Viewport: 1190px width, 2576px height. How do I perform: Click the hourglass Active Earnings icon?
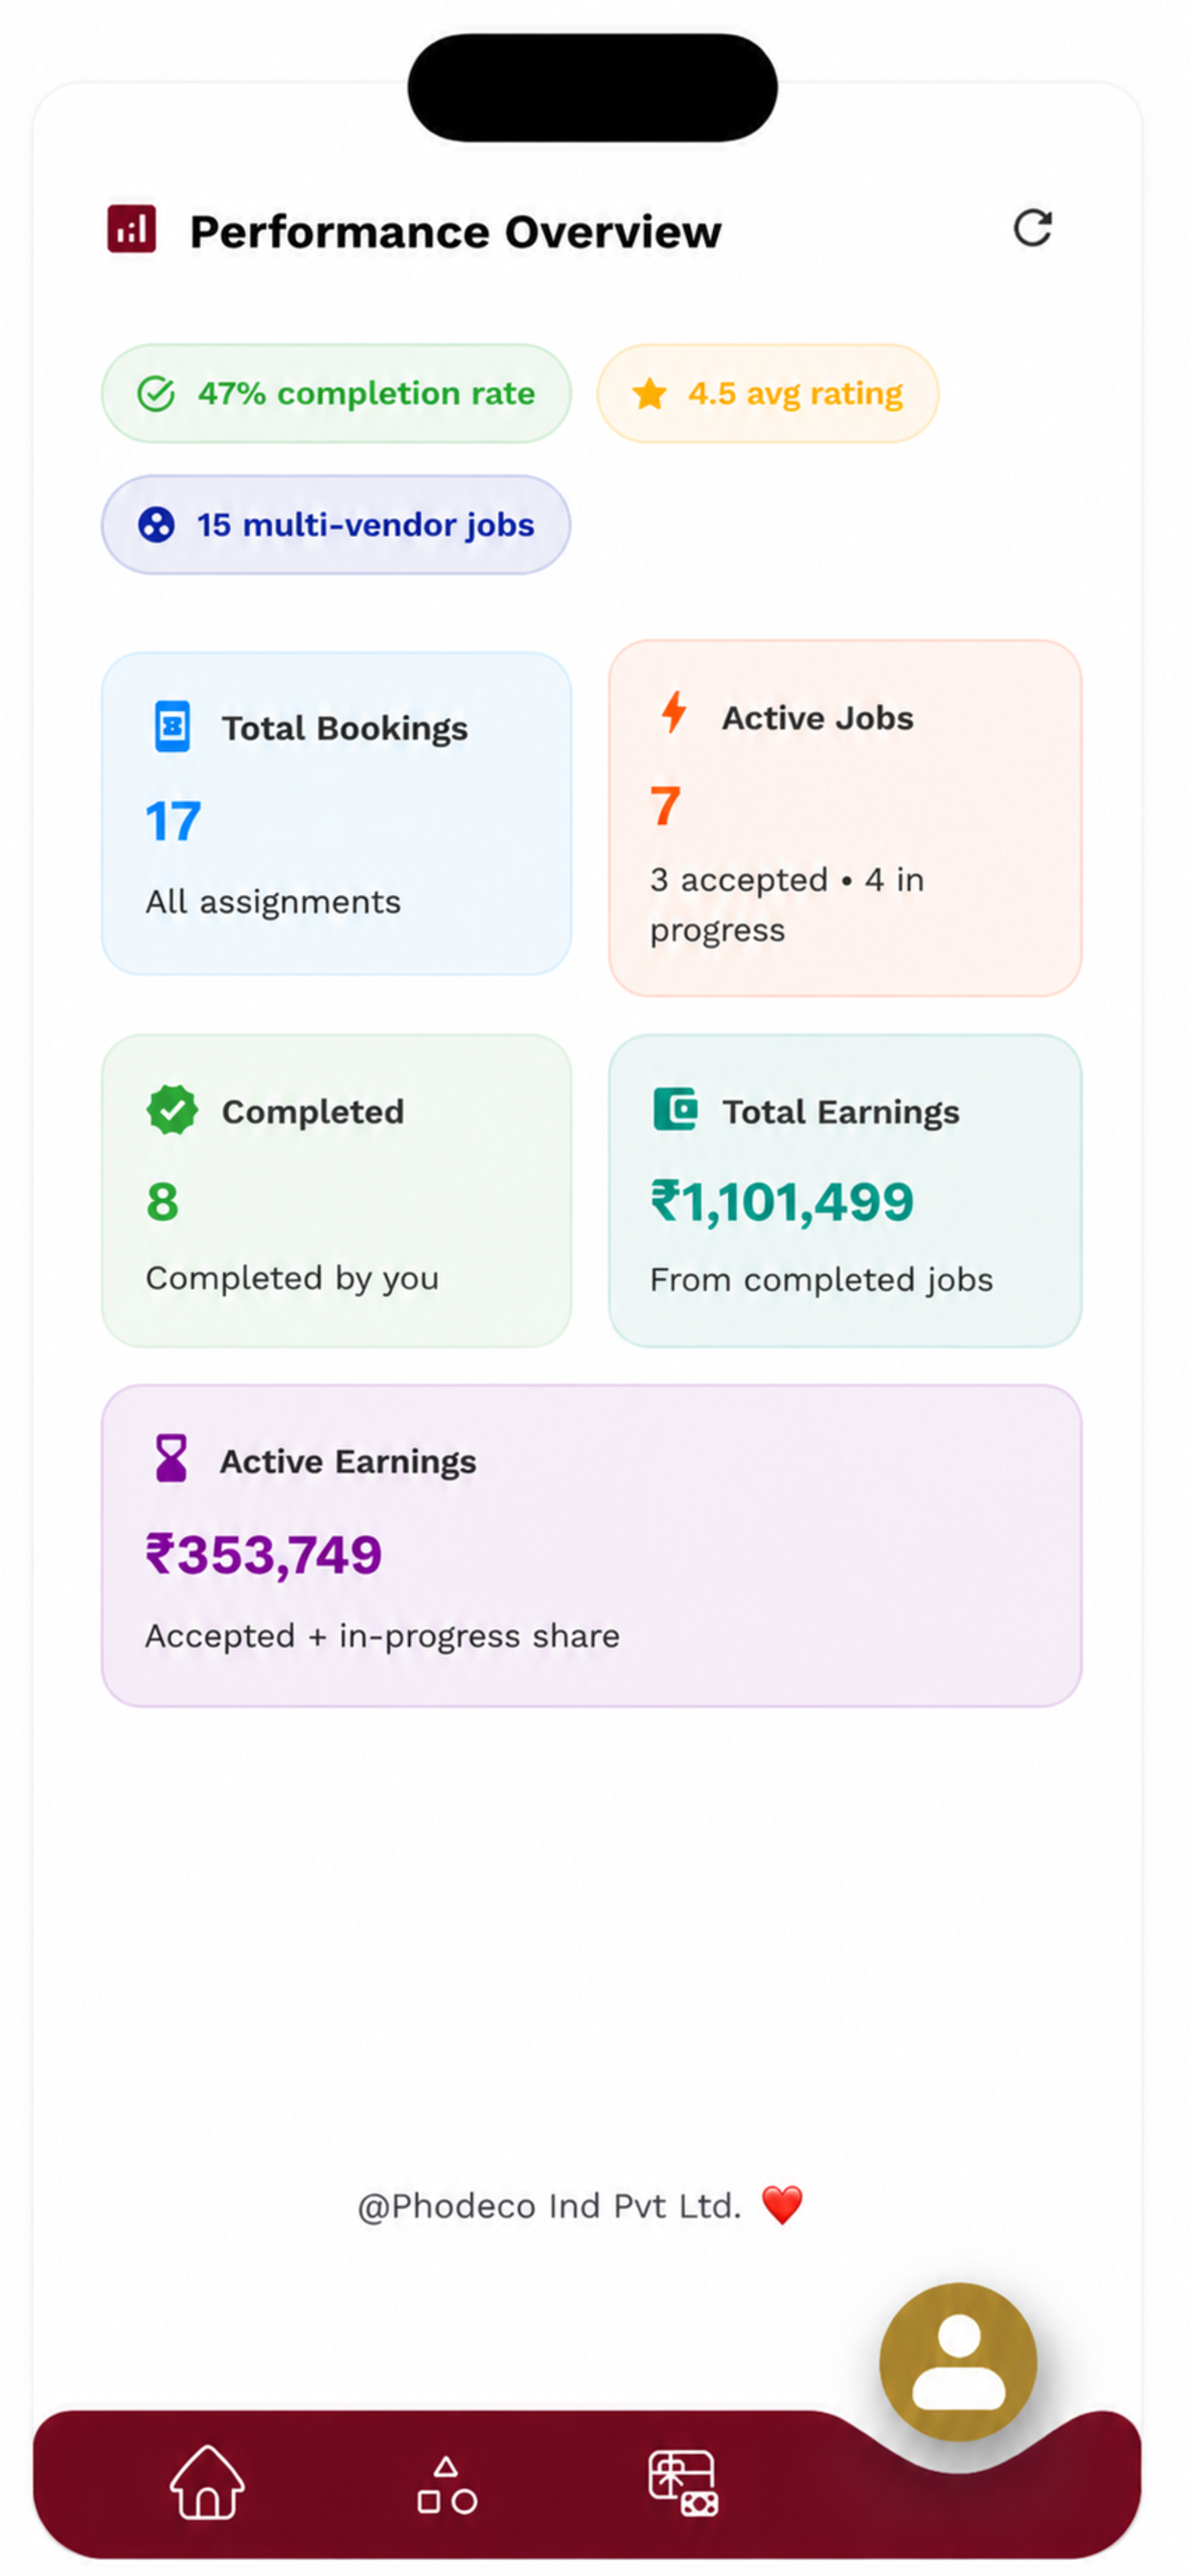171,1458
